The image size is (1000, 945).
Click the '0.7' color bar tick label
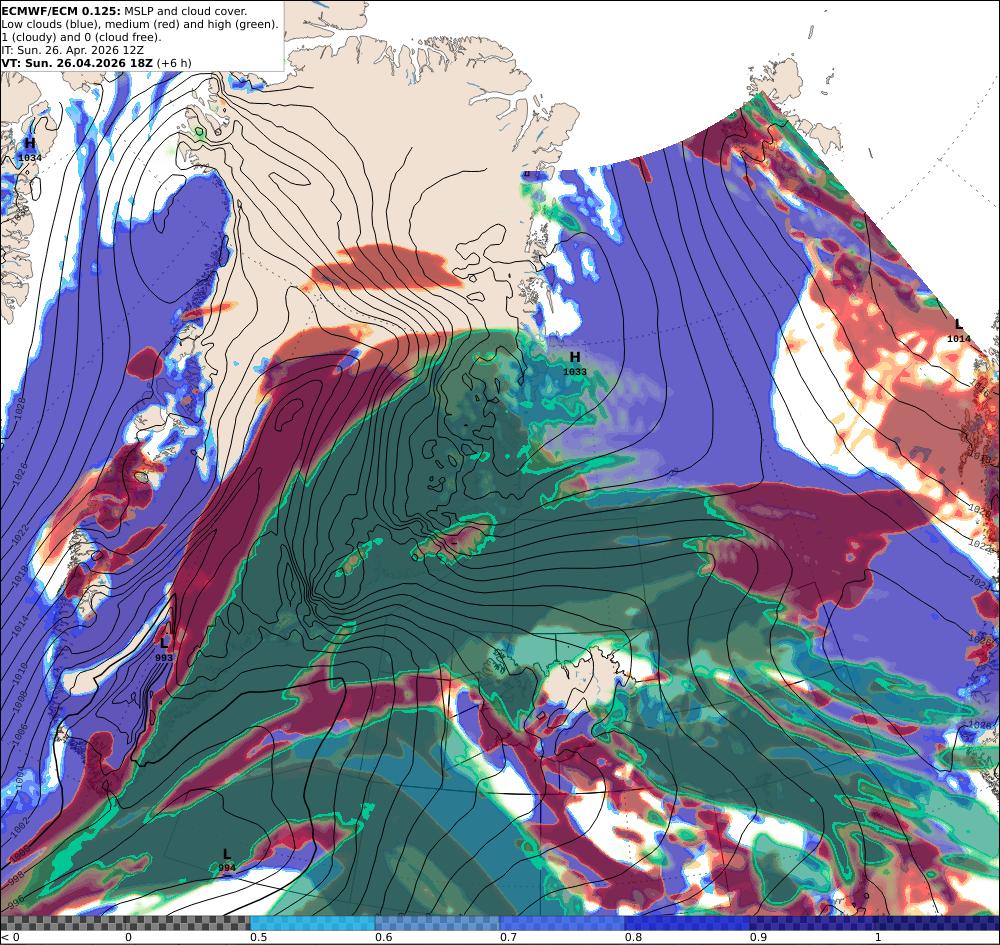508,937
